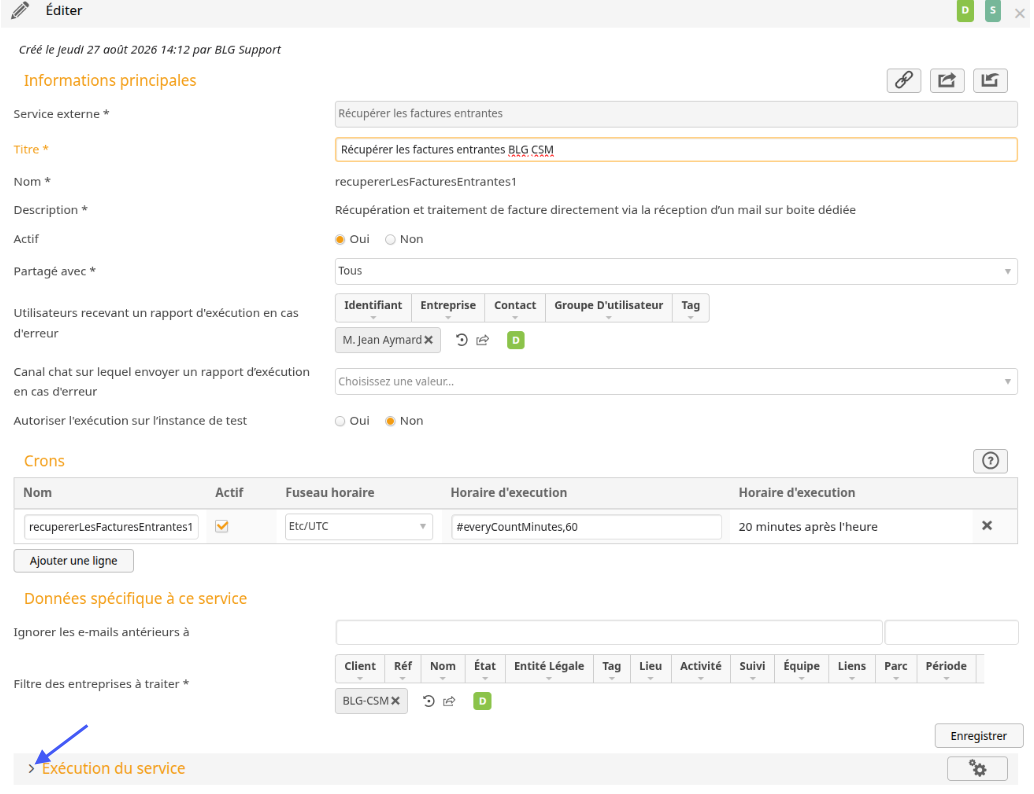This screenshot has width=1034, height=794.
Task: Click the recupererLesFacturesEntrantes1 name text under Titre
Action: pos(425,182)
